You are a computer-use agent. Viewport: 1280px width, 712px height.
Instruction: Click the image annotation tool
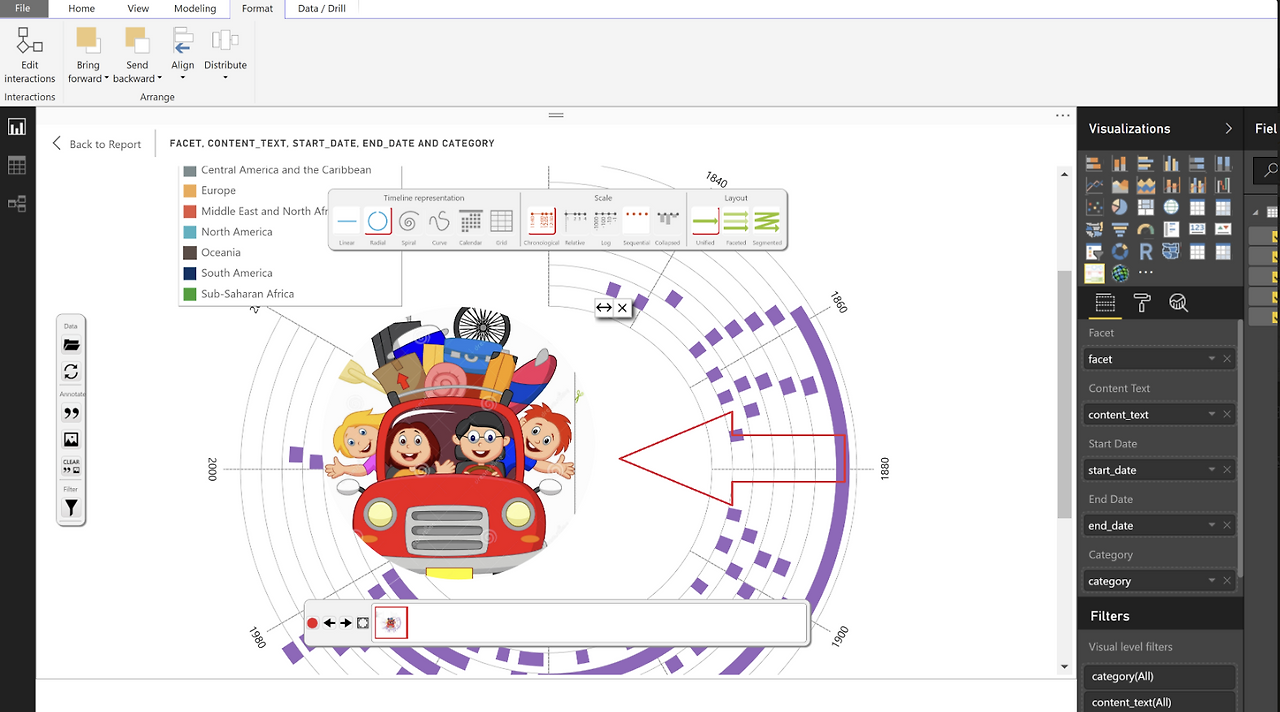pos(71,440)
